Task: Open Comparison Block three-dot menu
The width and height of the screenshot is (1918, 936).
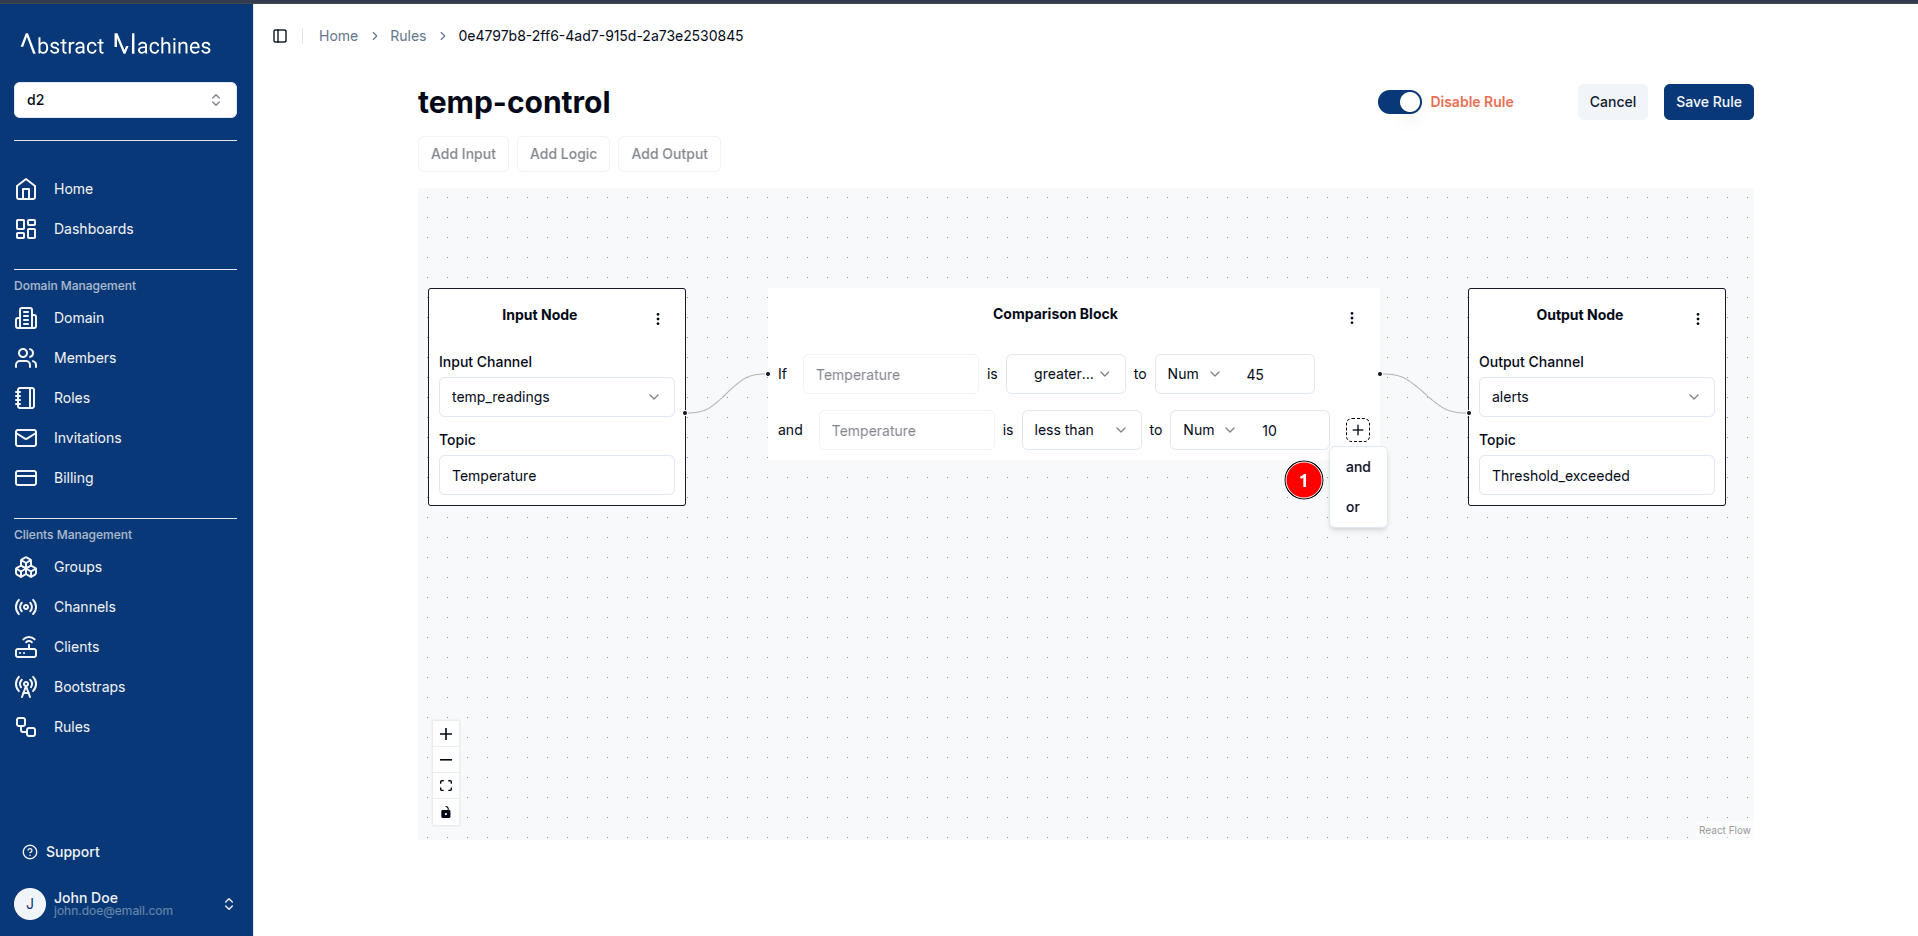Action: pos(1352,318)
